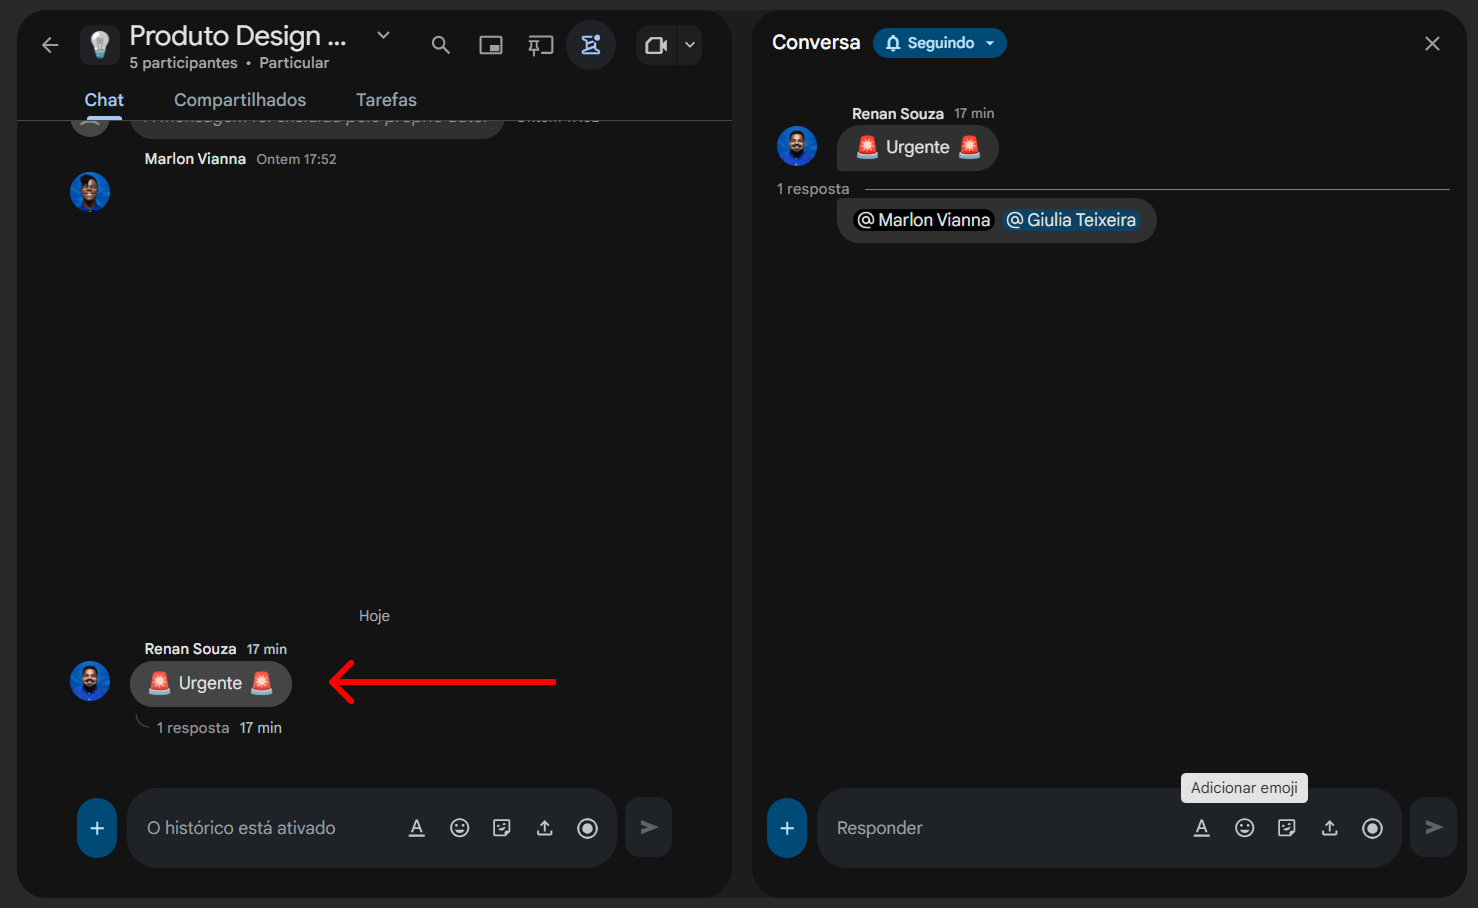Image resolution: width=1478 pixels, height=908 pixels.
Task: Click the back arrow in chat header
Action: pos(50,45)
